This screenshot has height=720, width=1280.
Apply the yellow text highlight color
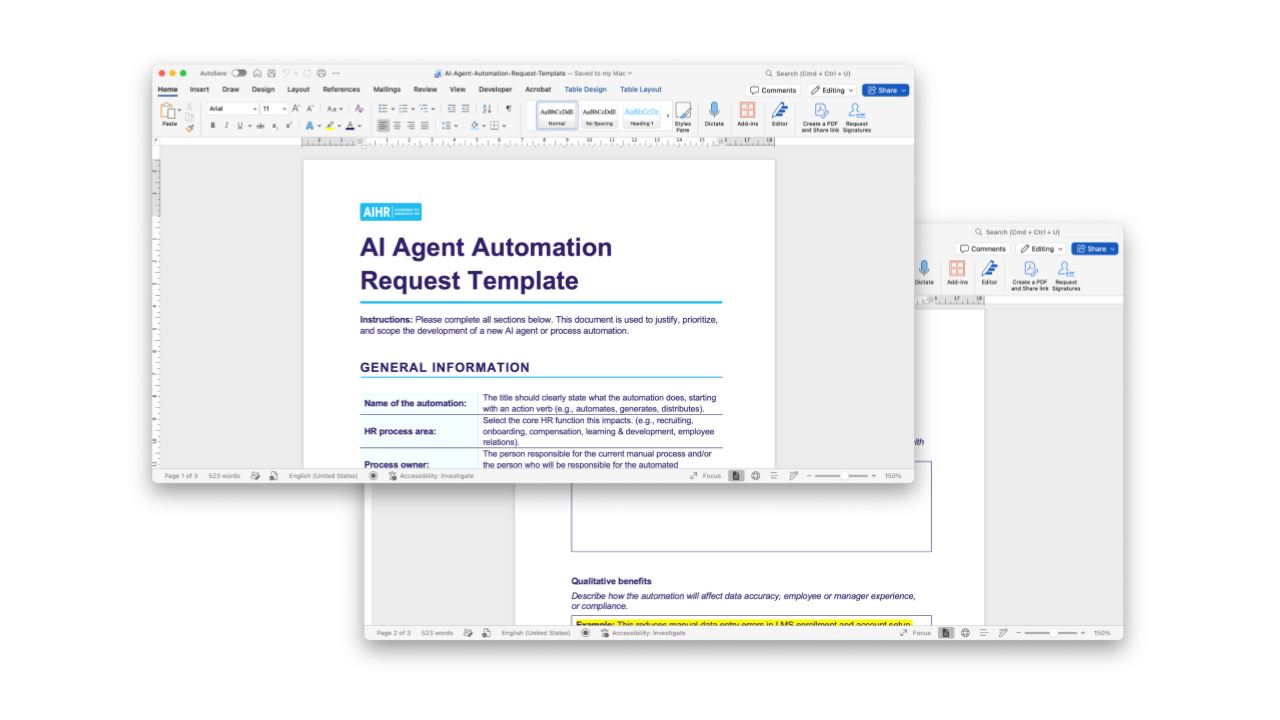click(x=329, y=126)
